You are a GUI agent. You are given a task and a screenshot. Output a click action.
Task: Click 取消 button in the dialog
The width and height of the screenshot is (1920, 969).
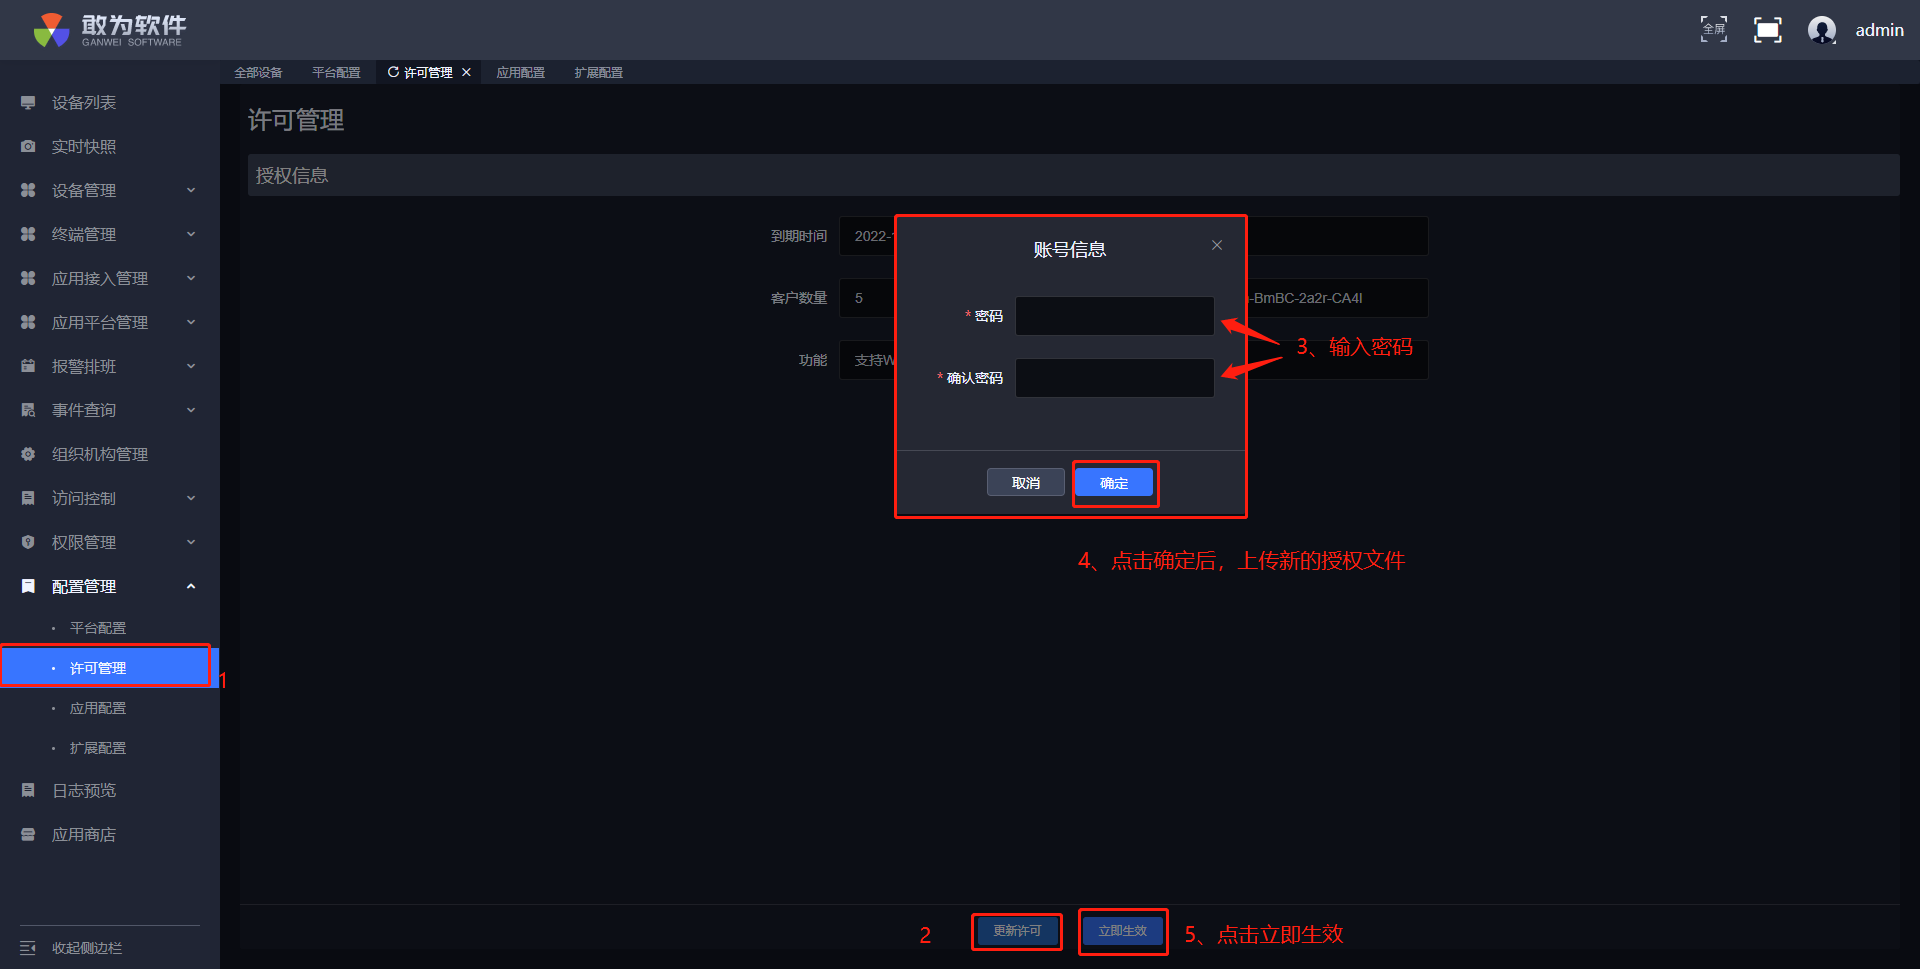1026,483
